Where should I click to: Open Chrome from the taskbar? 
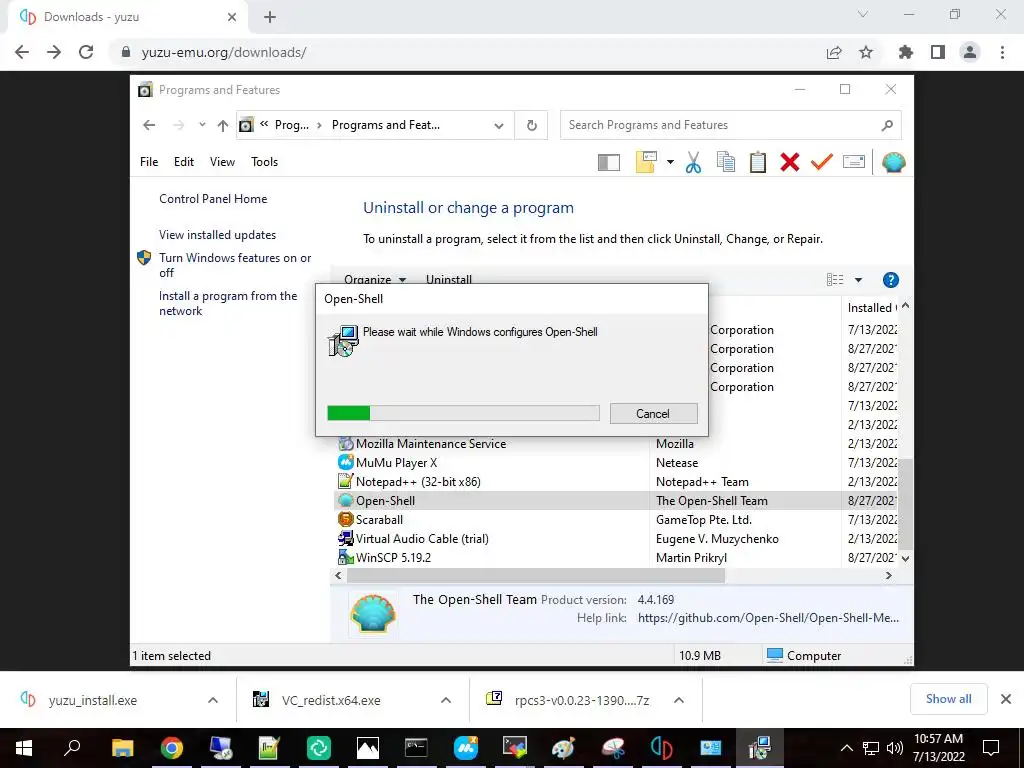point(172,748)
